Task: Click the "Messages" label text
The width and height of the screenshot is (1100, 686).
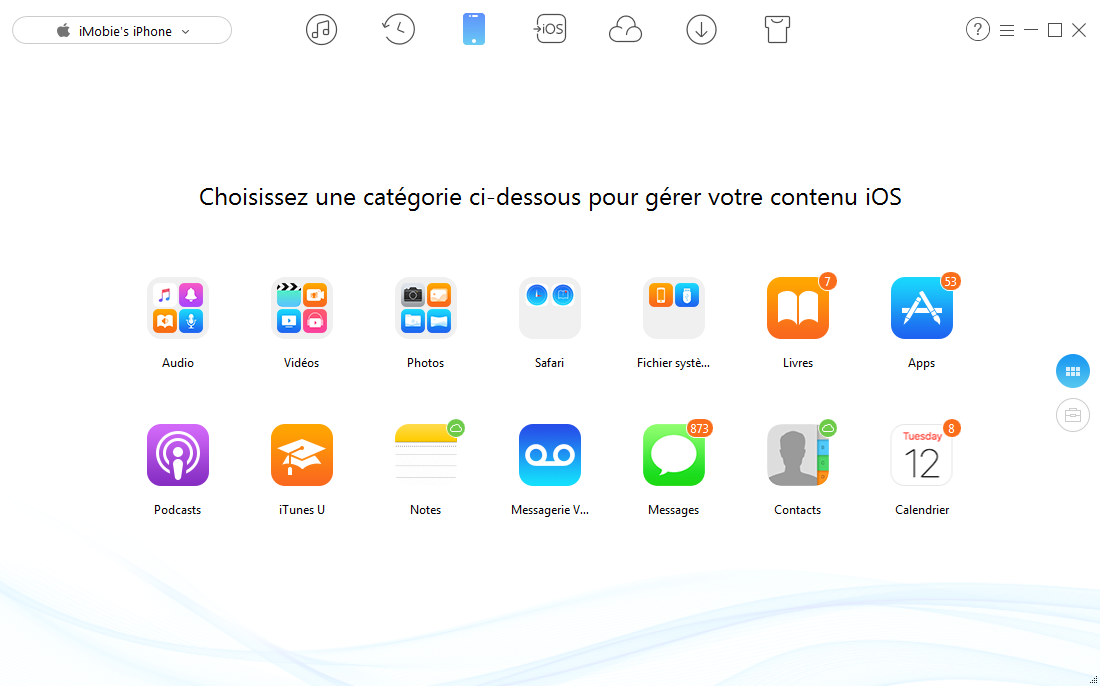Action: click(673, 510)
